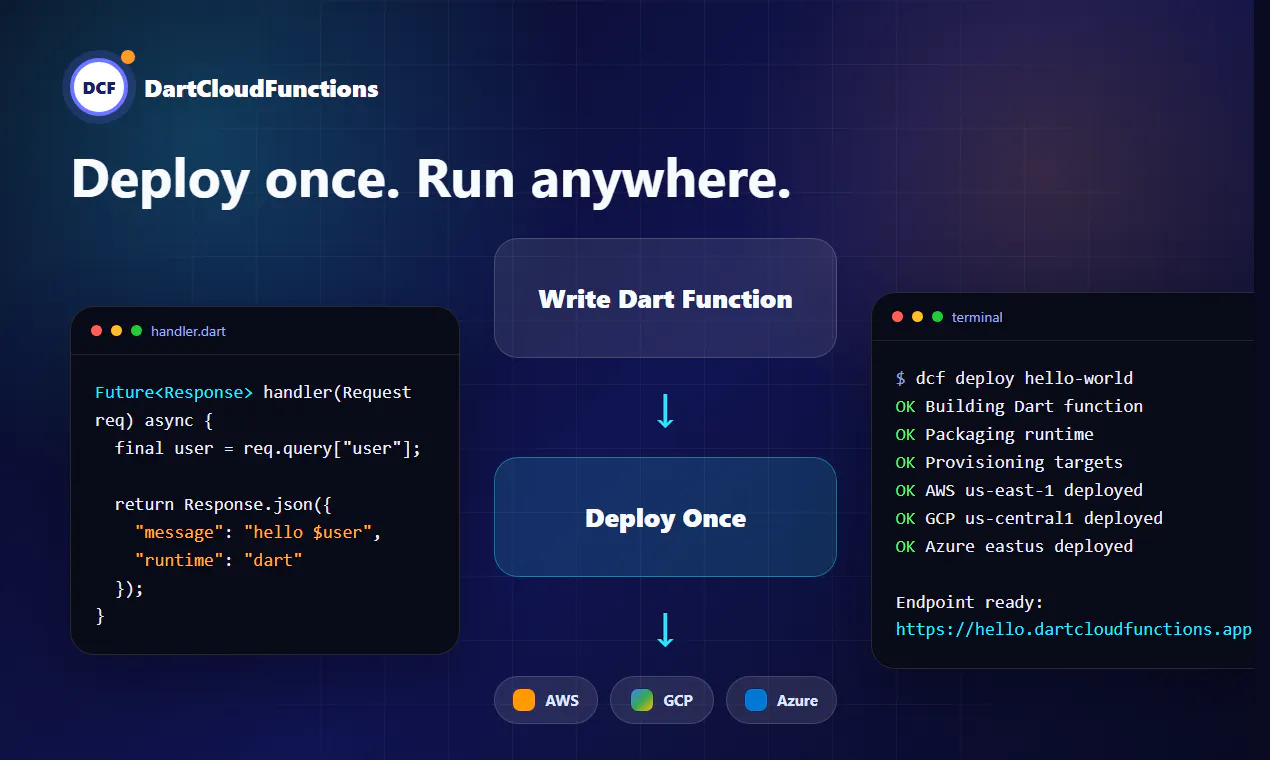
Task: Select the Azure provider chip
Action: click(x=781, y=700)
